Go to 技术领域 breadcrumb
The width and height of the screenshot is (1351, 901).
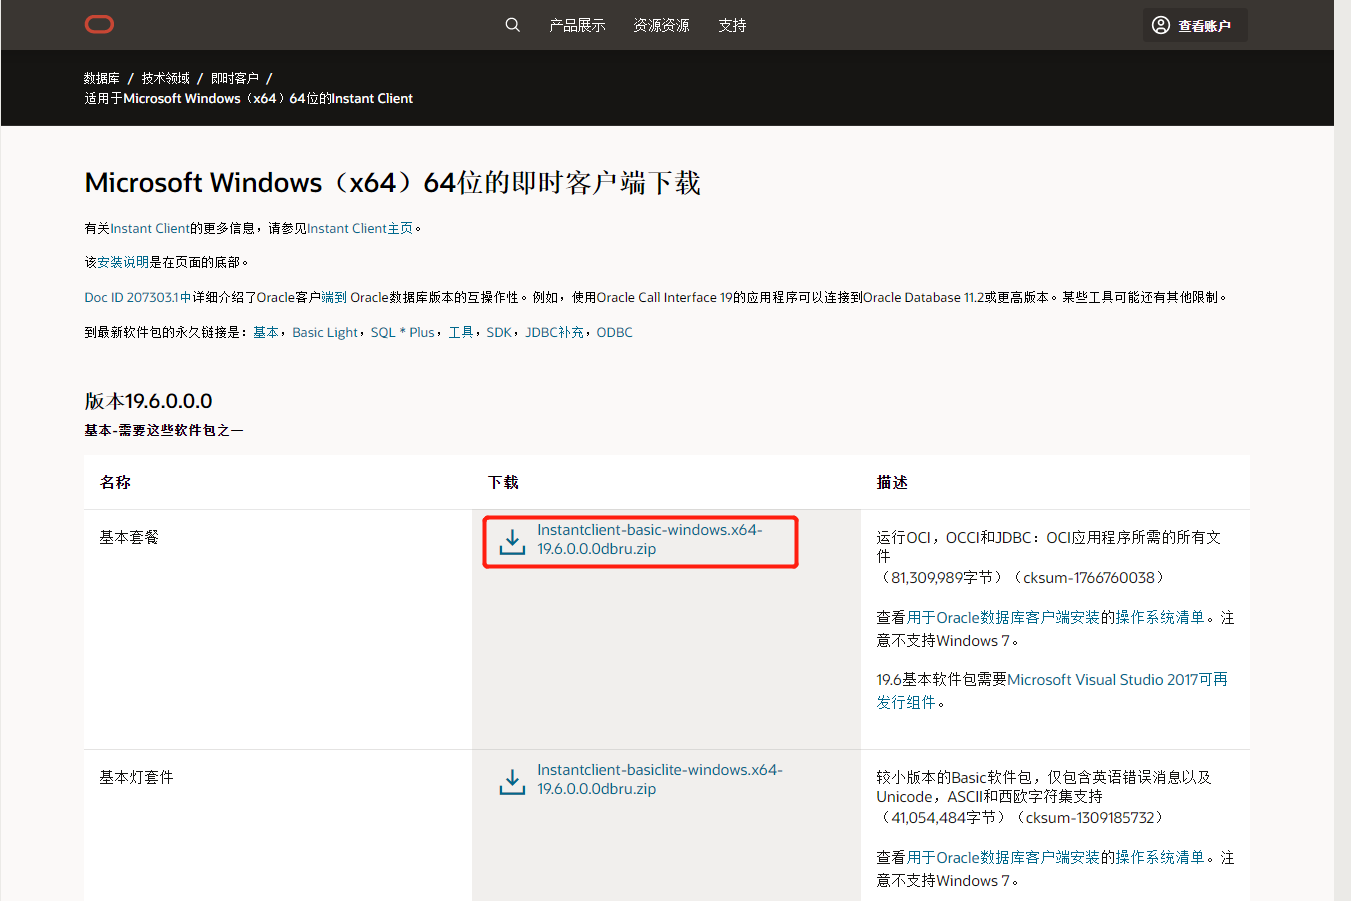click(165, 78)
